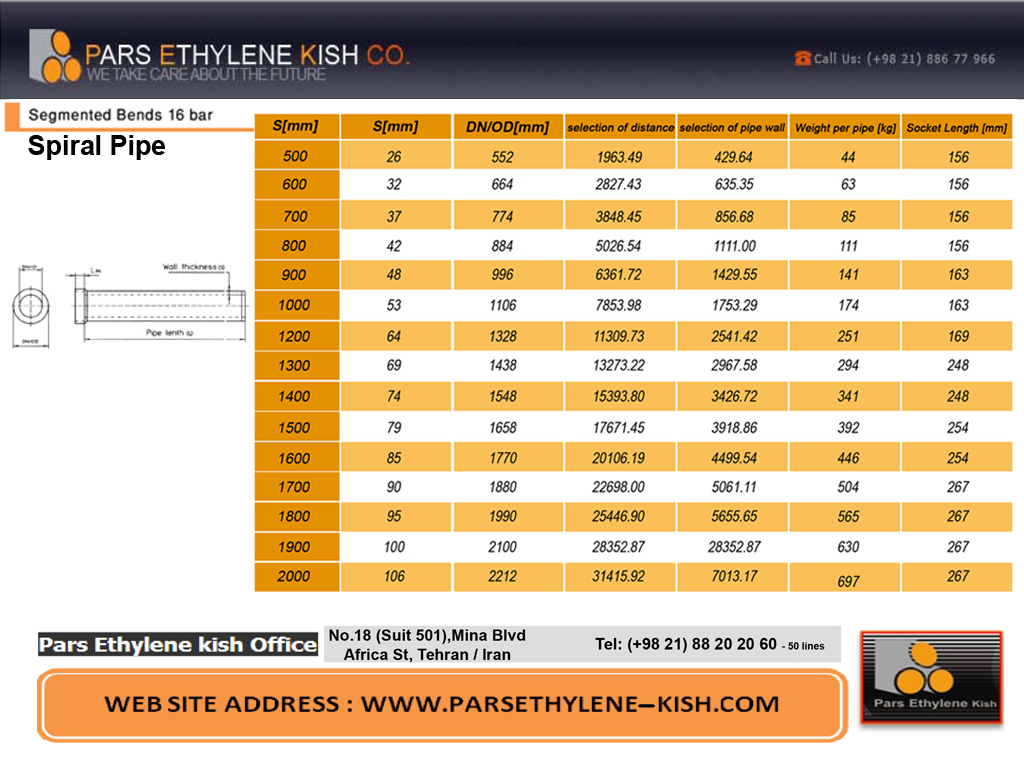Click the DN/OD[mm] column header
1024x768 pixels.
[x=507, y=127]
